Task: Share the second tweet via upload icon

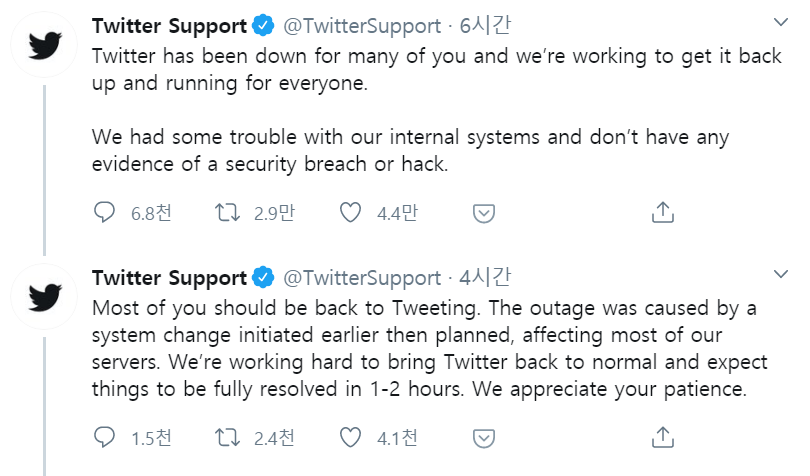Action: [x=661, y=437]
